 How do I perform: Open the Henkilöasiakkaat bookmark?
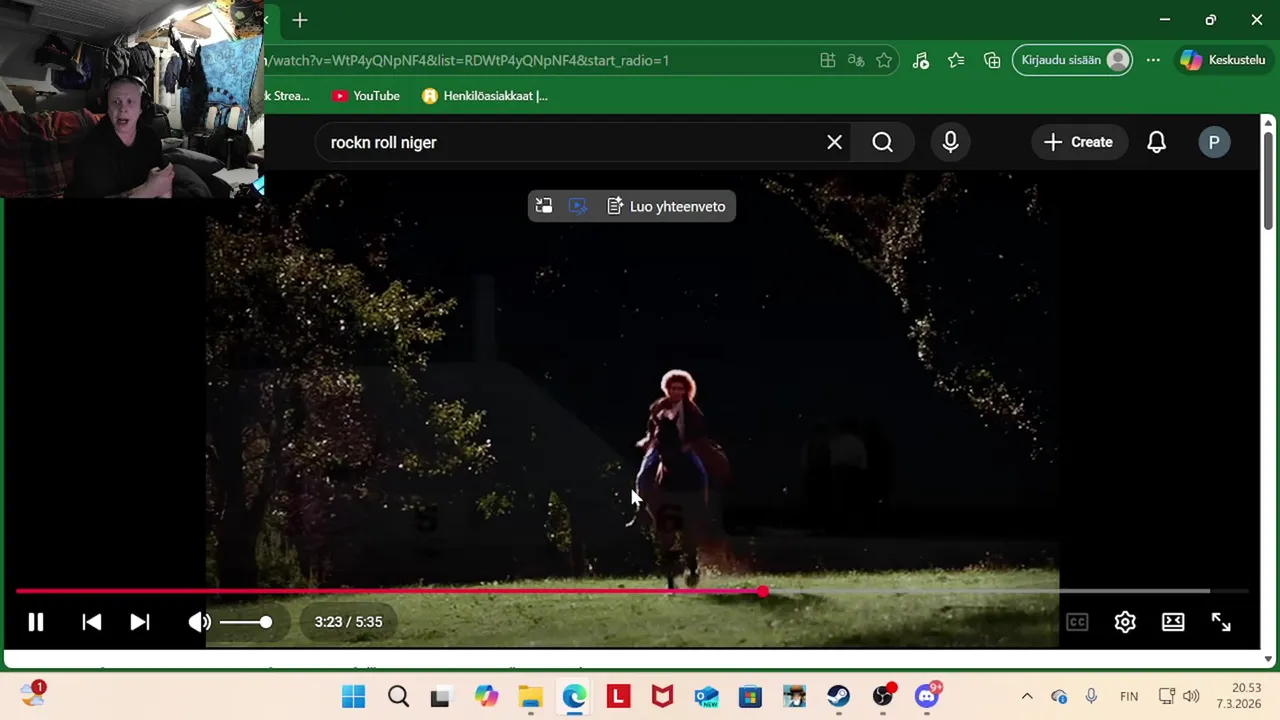click(485, 96)
